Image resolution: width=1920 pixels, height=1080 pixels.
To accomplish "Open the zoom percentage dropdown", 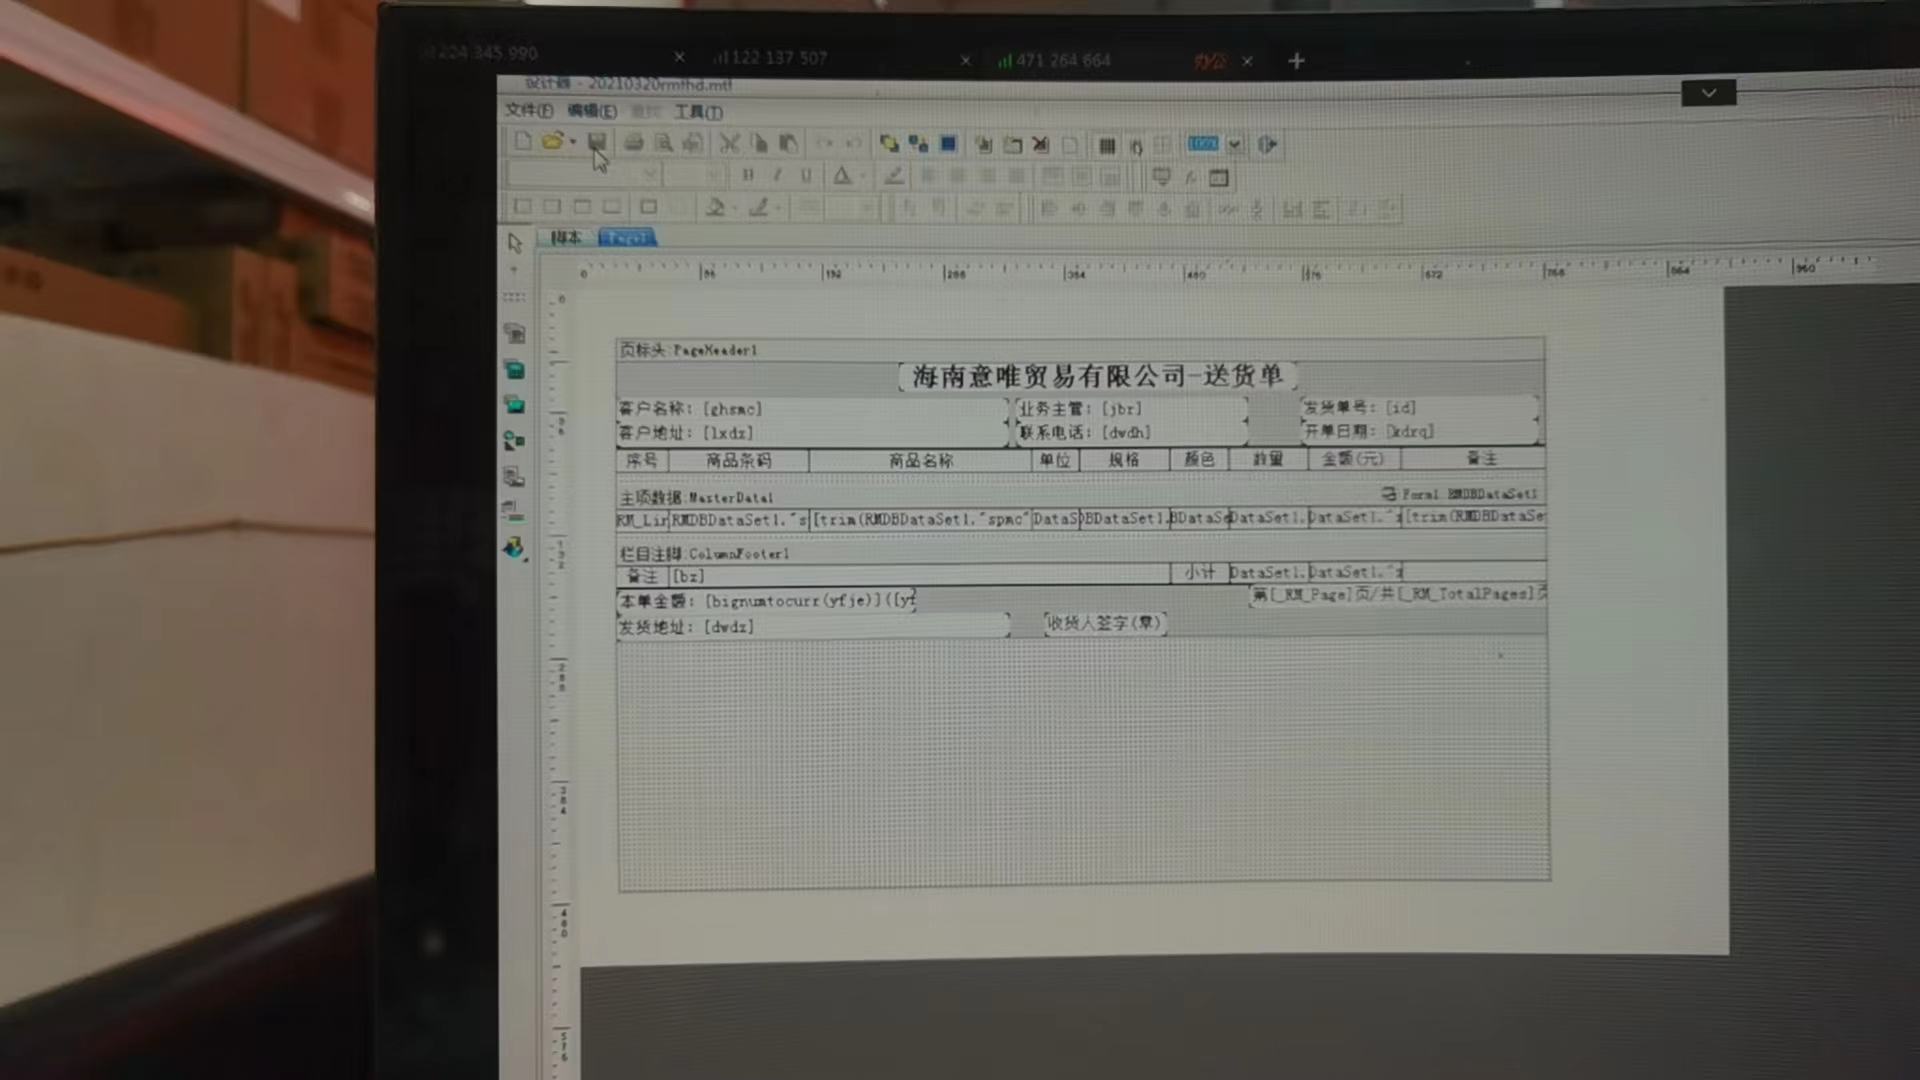I will tap(1235, 145).
